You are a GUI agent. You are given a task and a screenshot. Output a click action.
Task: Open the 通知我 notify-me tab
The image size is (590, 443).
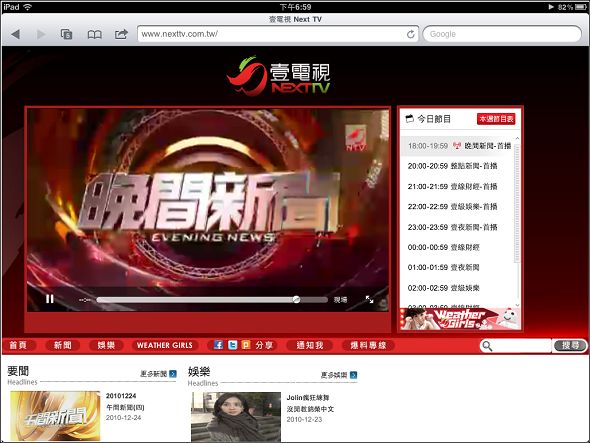(x=310, y=345)
